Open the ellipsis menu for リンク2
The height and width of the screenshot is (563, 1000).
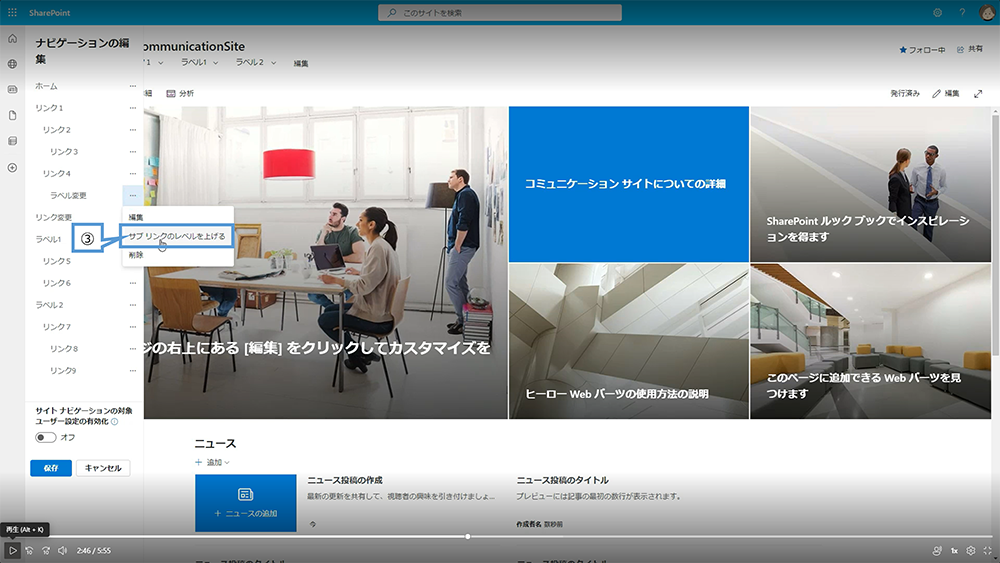click(133, 130)
